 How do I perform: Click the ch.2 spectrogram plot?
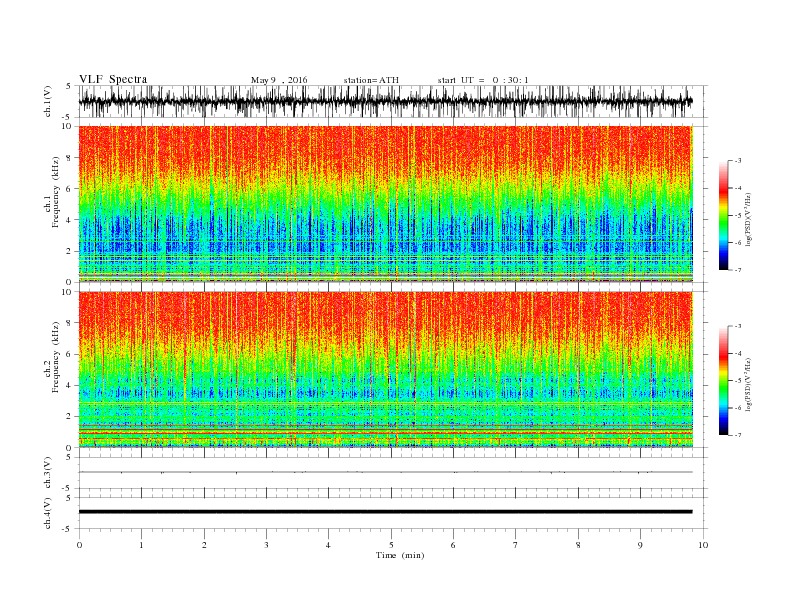[386, 369]
